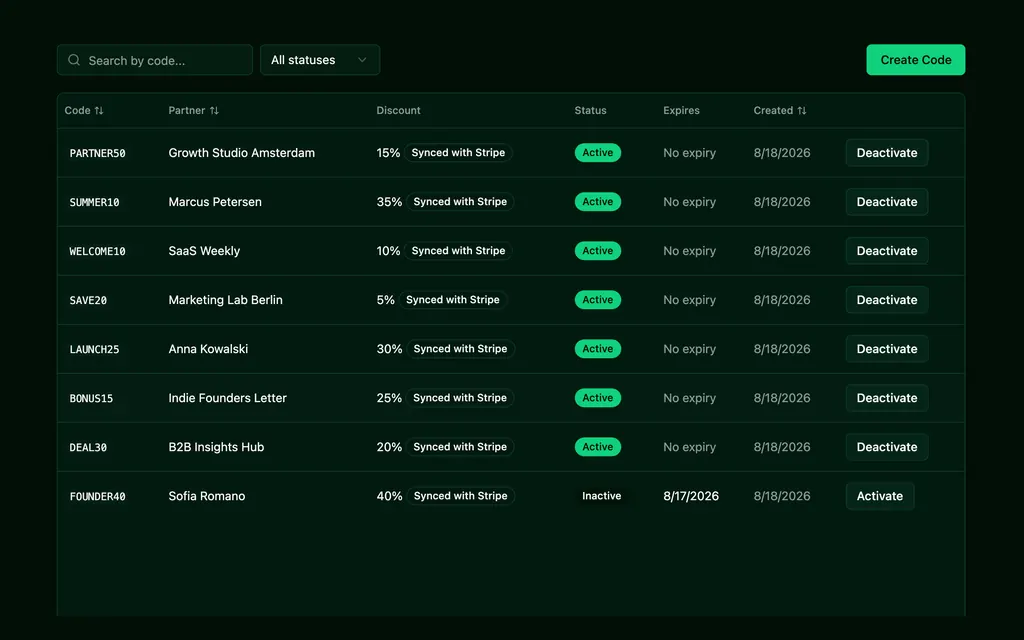Screen dimensions: 1024x640
Task: Sort by Partner column arrows
Action: point(214,110)
